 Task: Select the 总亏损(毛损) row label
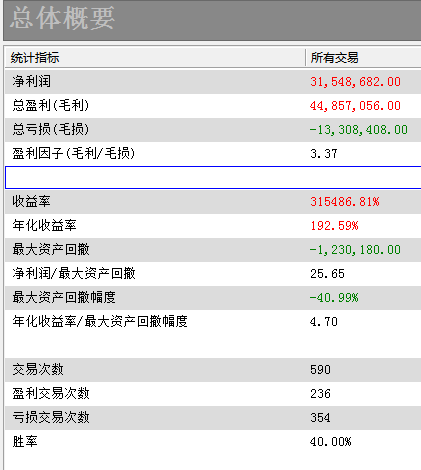coord(51,129)
